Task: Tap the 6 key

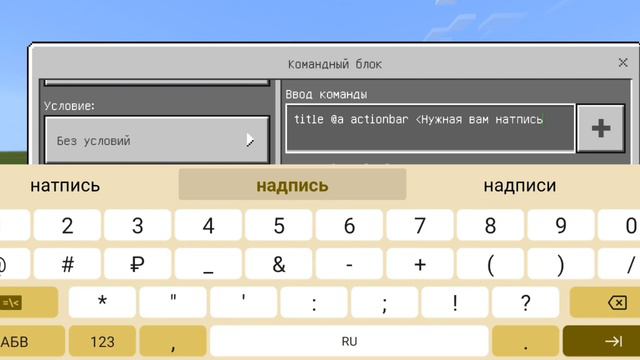Action: coord(349,225)
